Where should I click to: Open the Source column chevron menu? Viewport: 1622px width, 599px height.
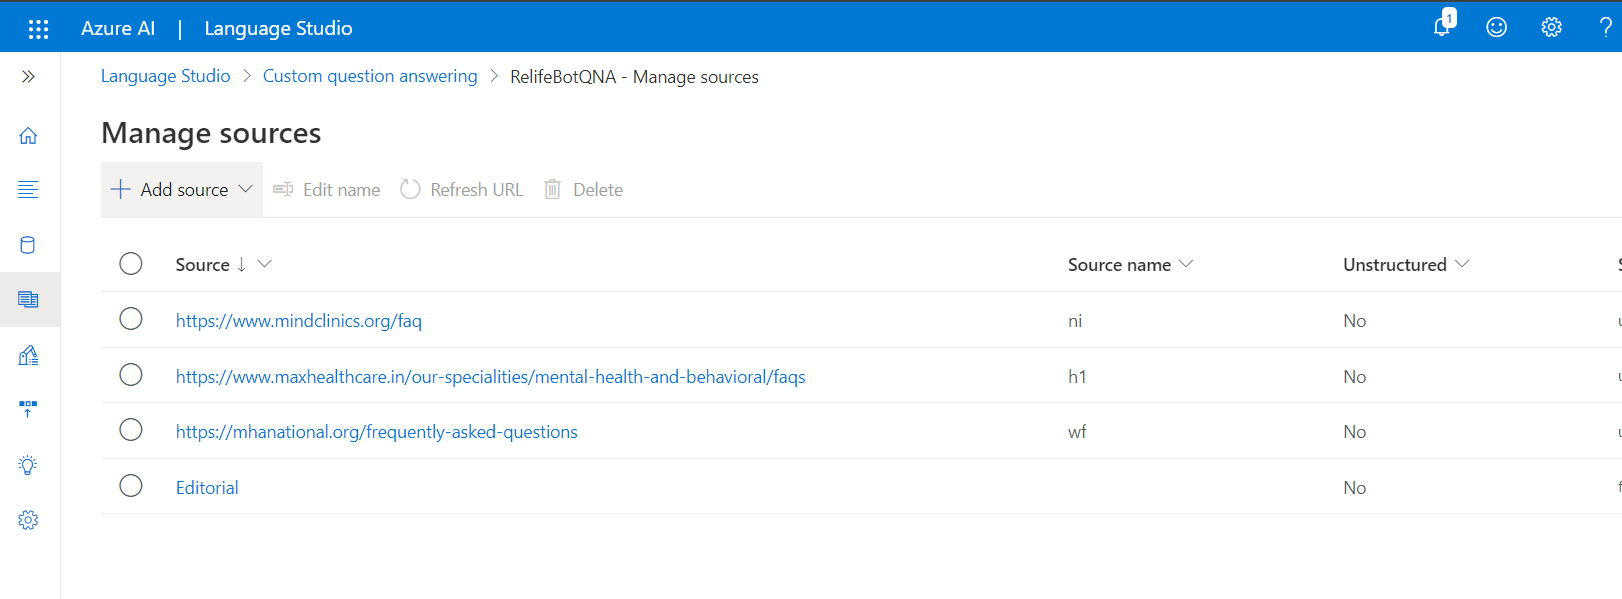tap(265, 264)
